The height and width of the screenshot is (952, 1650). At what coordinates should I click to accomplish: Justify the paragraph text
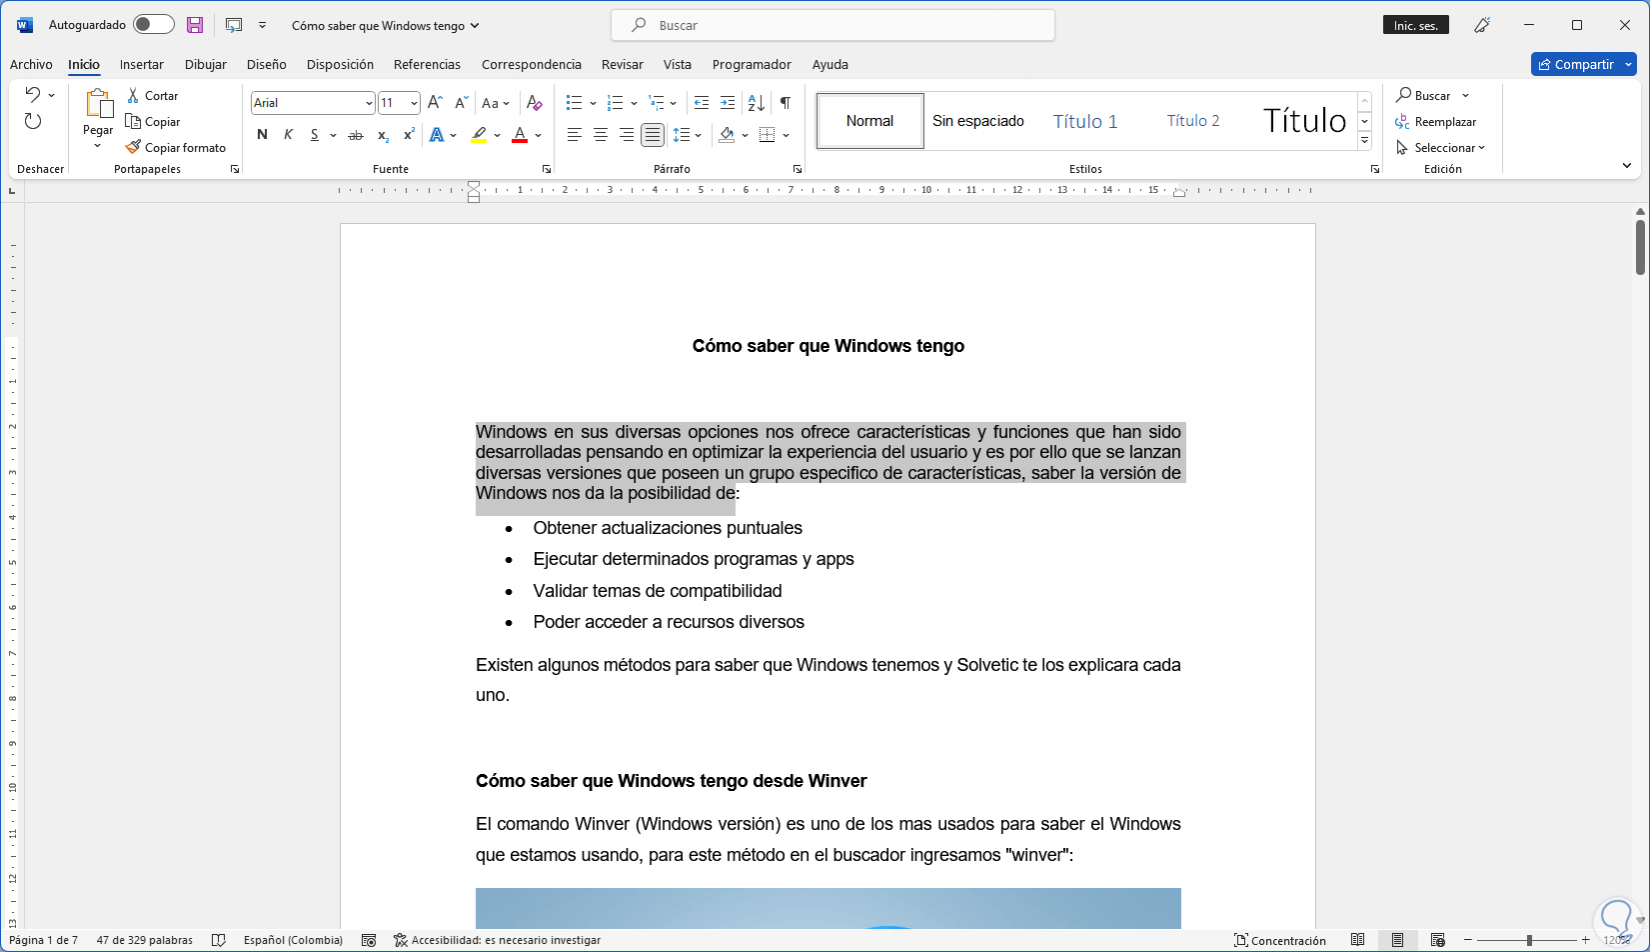pyautogui.click(x=652, y=135)
